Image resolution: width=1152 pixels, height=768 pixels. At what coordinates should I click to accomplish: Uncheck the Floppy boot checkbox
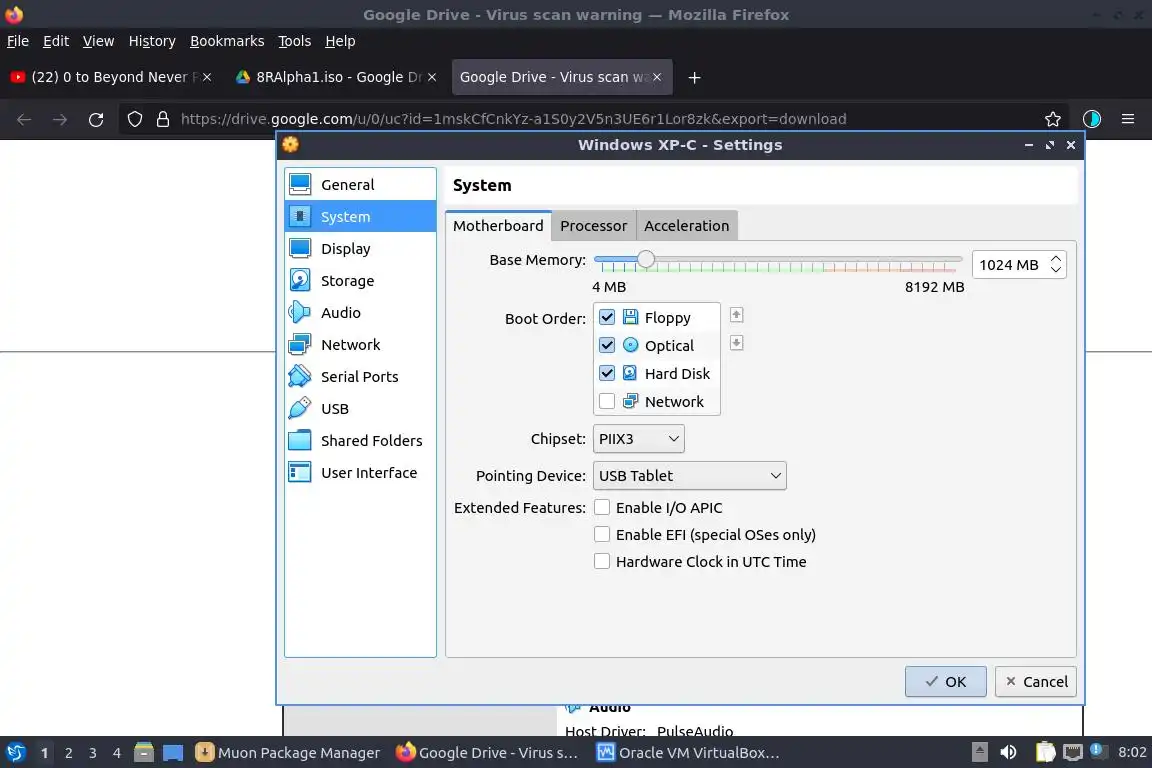pos(607,317)
